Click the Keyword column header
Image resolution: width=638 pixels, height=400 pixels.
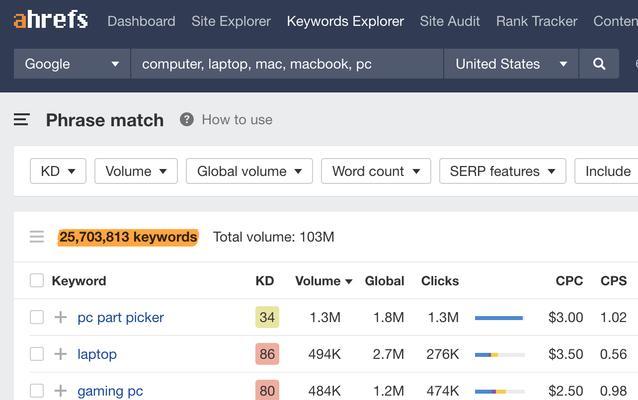click(79, 281)
